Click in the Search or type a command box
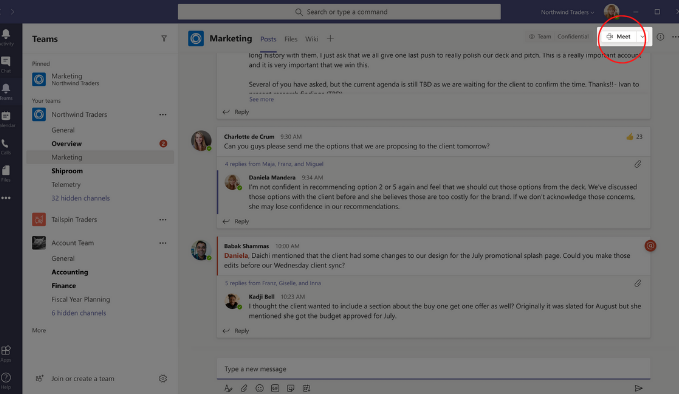Screen dimensions: 679x394 pyautogui.click(x=339, y=12)
